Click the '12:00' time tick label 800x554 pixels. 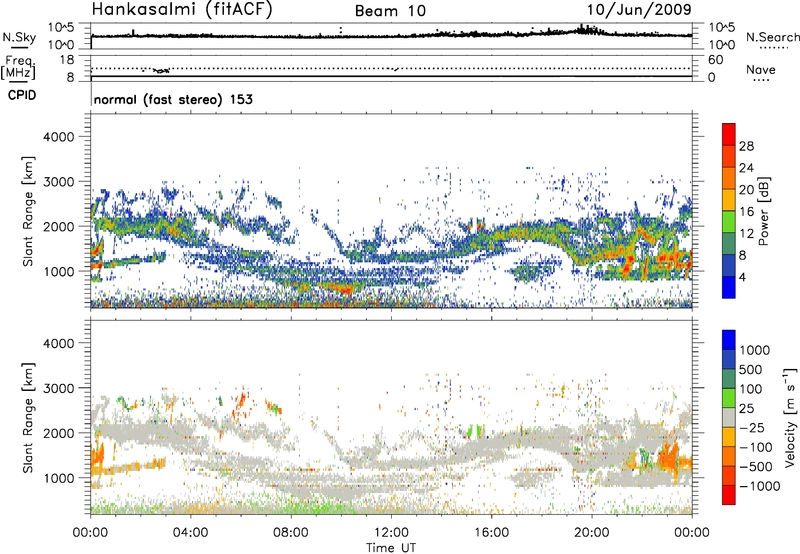[391, 533]
